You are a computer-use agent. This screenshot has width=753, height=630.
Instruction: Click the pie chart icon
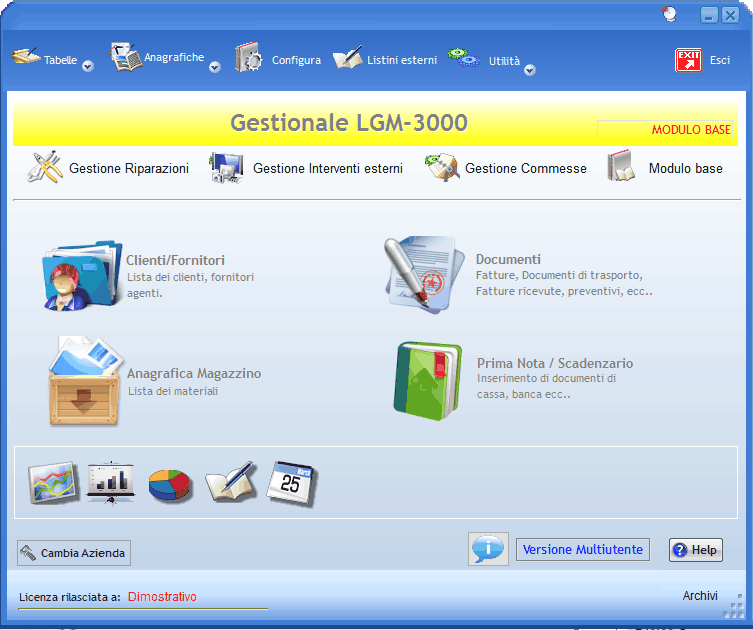170,485
